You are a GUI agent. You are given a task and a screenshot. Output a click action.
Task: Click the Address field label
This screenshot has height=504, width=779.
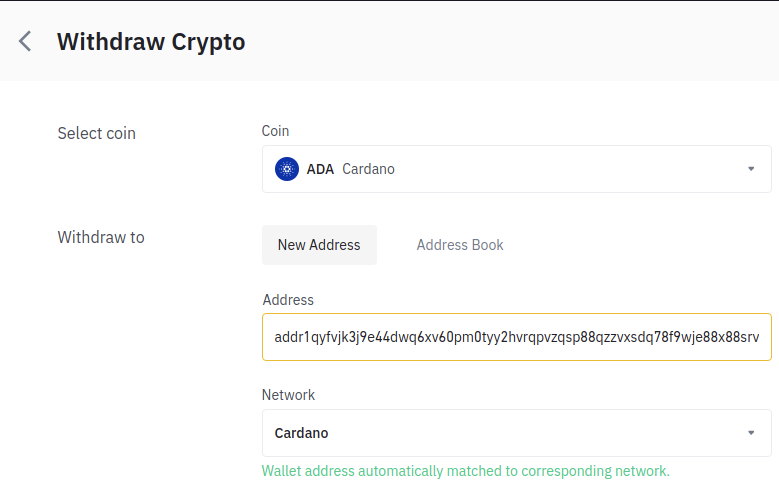[288, 300]
